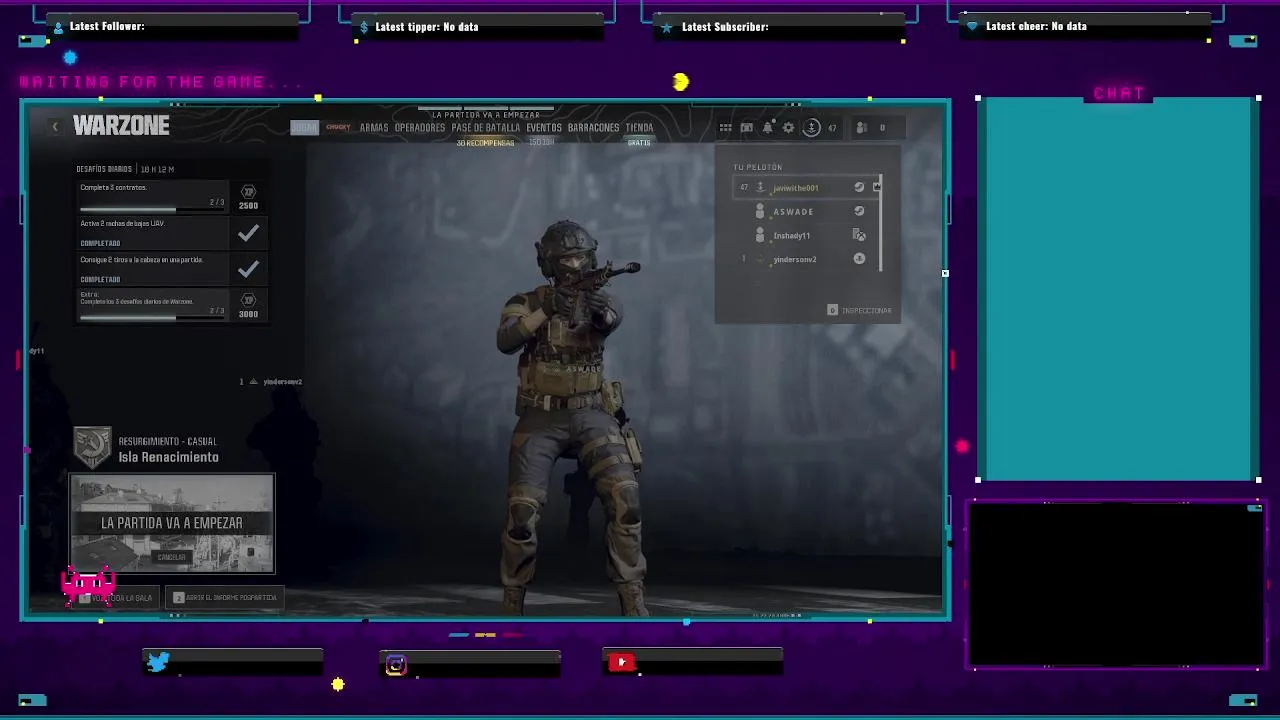Click 'Abrir el informe pospartida' button
The image size is (1280, 720).
(x=224, y=597)
